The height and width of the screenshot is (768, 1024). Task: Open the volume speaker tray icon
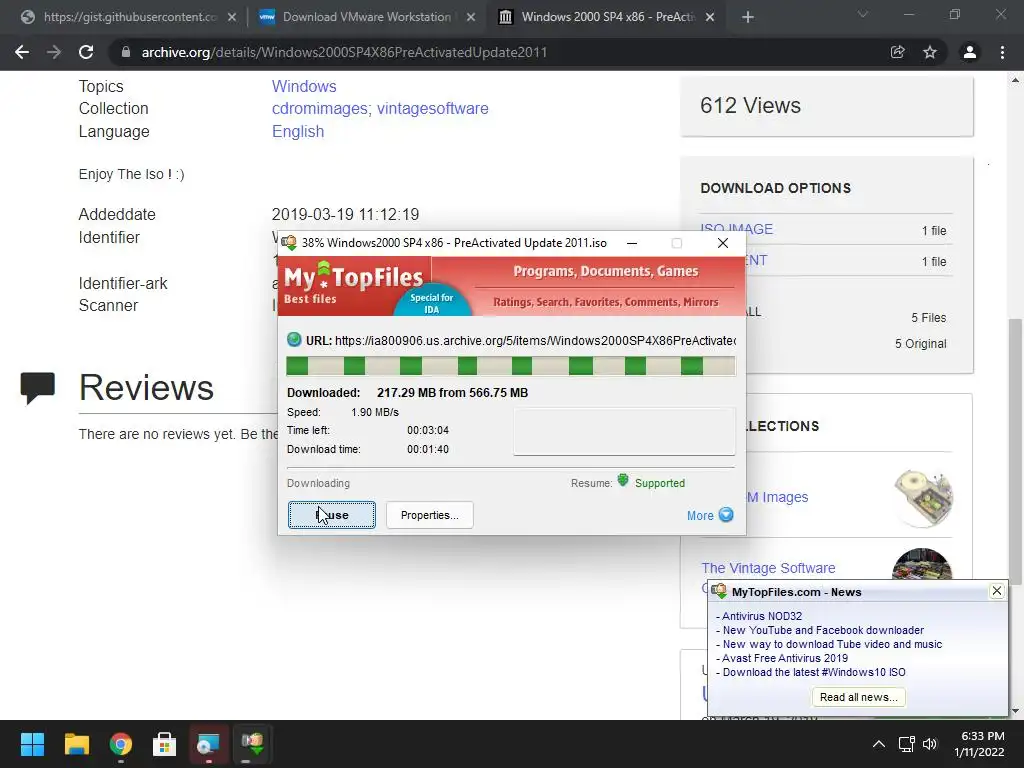click(930, 744)
